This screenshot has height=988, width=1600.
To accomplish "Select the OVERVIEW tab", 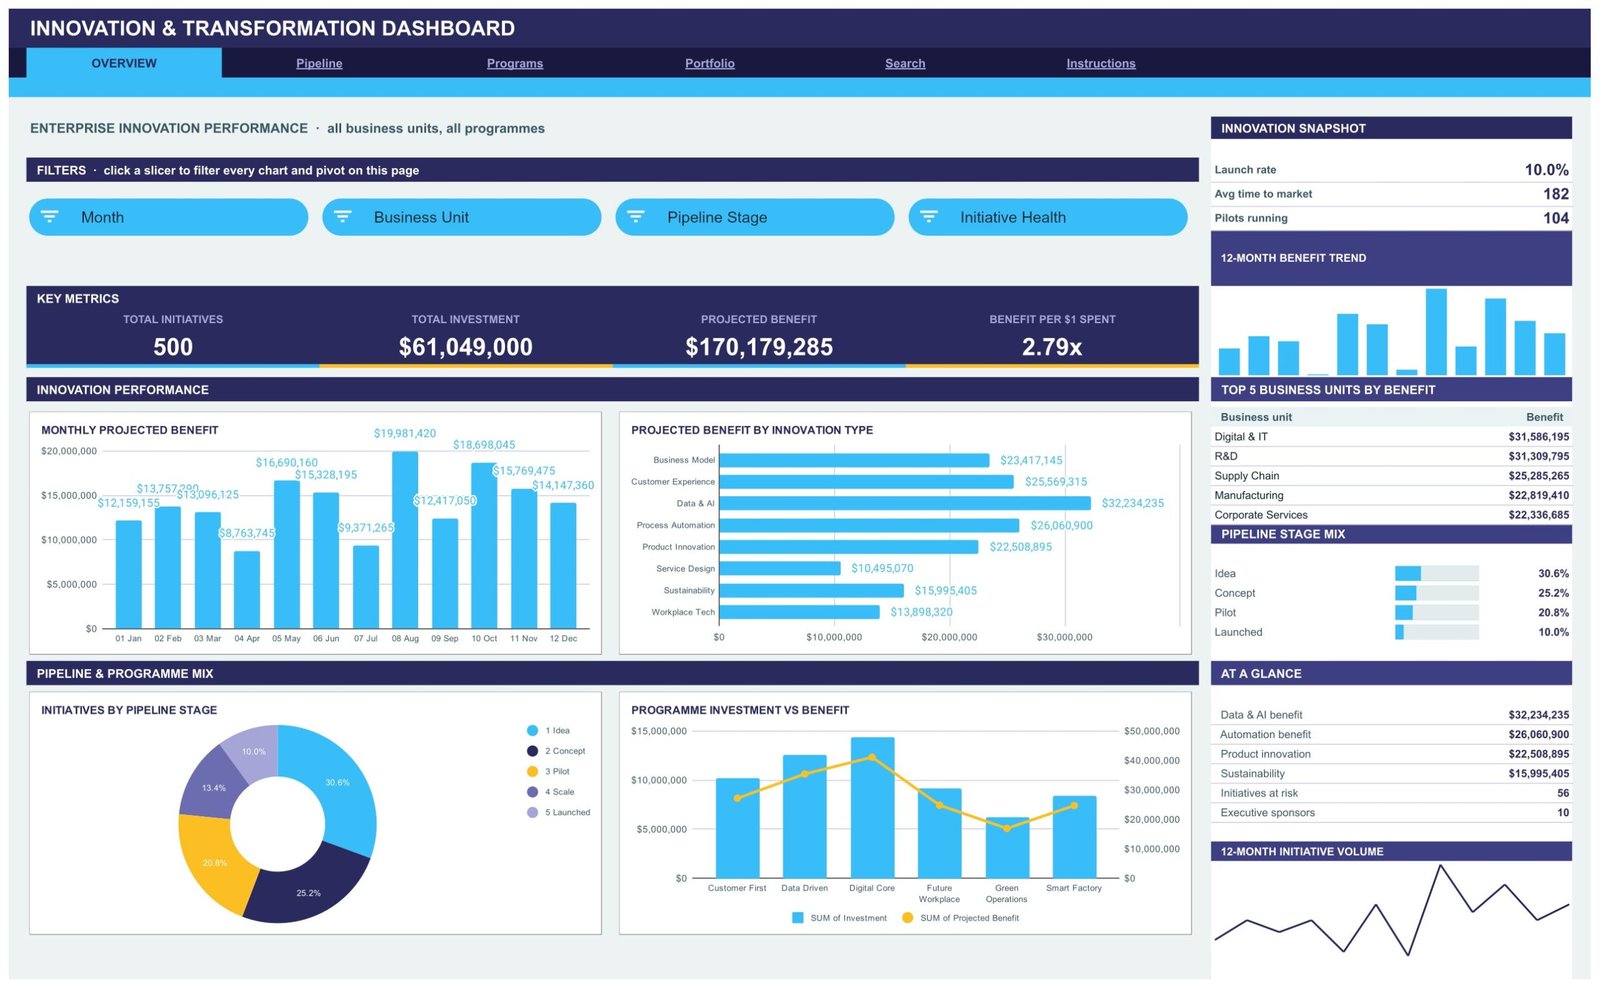I will (x=124, y=63).
